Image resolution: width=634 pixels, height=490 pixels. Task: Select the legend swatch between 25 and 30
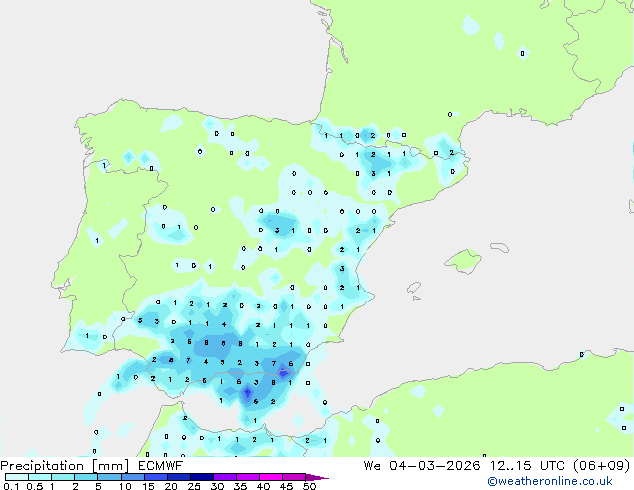point(201,477)
